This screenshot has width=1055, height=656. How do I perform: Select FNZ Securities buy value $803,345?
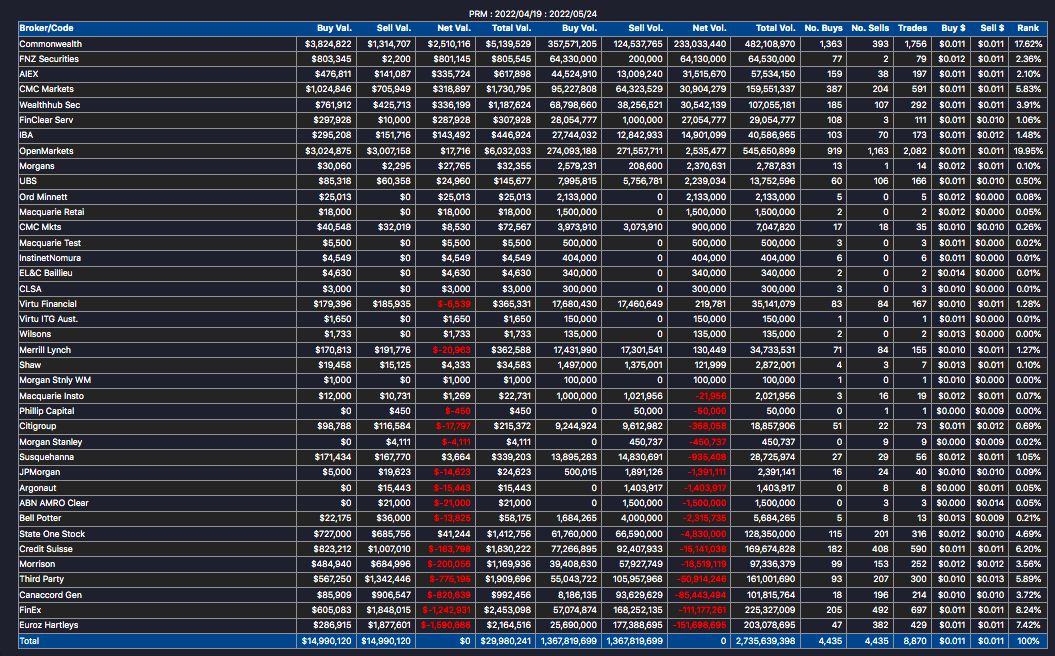[332, 59]
